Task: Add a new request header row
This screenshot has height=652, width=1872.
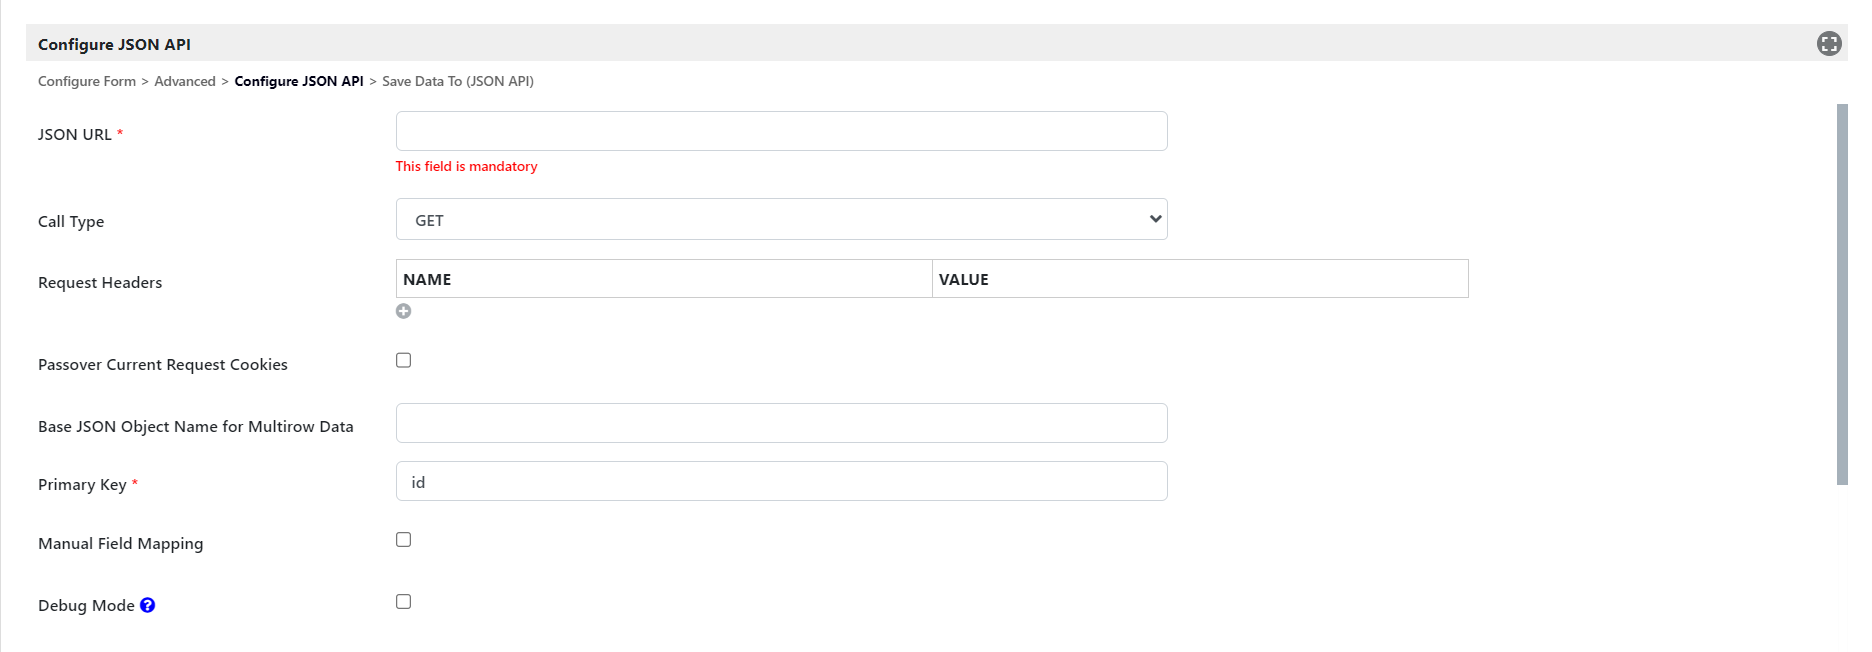Action: 403,311
